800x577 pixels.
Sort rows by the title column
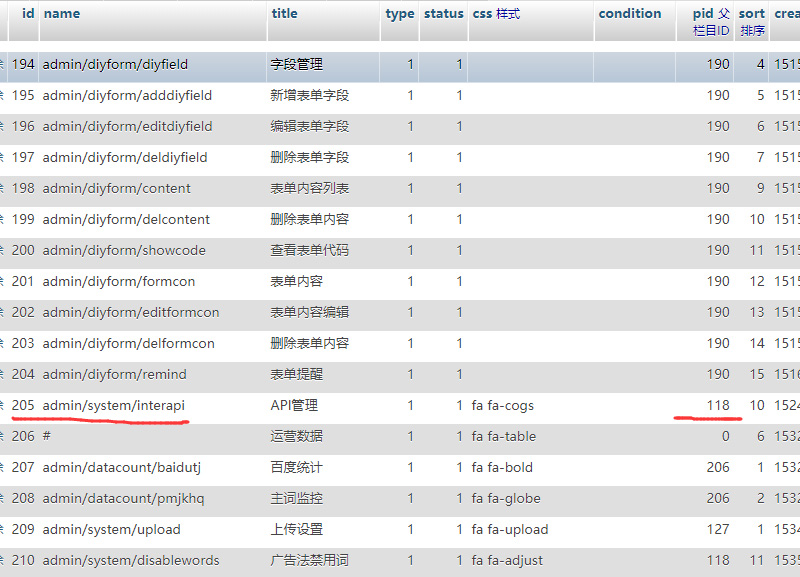tap(285, 14)
